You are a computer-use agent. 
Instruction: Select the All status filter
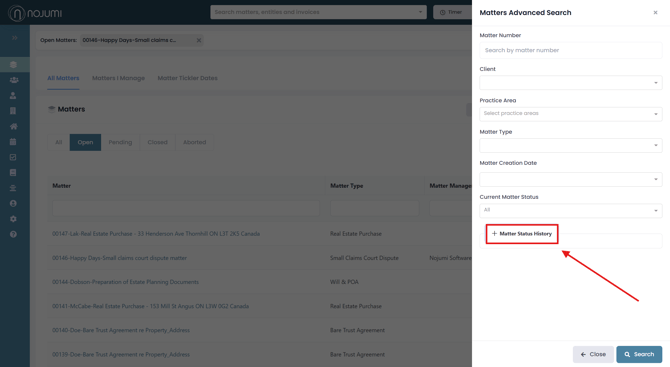[59, 142]
